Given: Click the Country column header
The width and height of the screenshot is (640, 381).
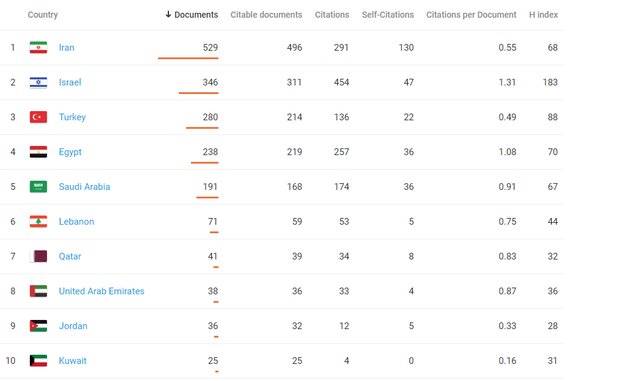Looking at the screenshot, I should click(42, 15).
